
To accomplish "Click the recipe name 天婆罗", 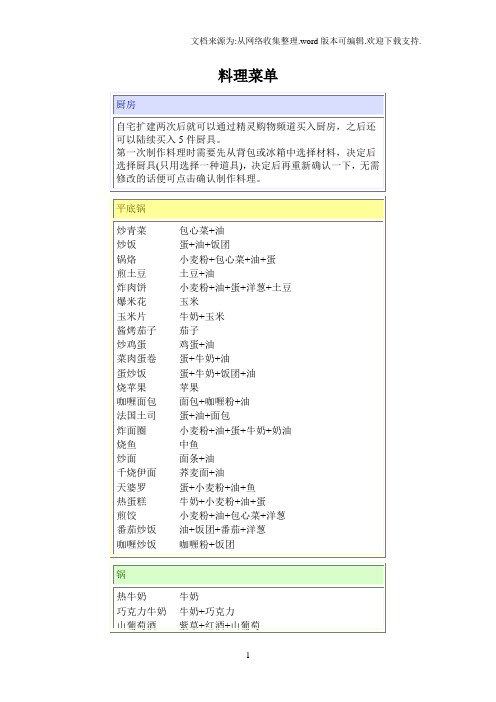I will 132,488.
